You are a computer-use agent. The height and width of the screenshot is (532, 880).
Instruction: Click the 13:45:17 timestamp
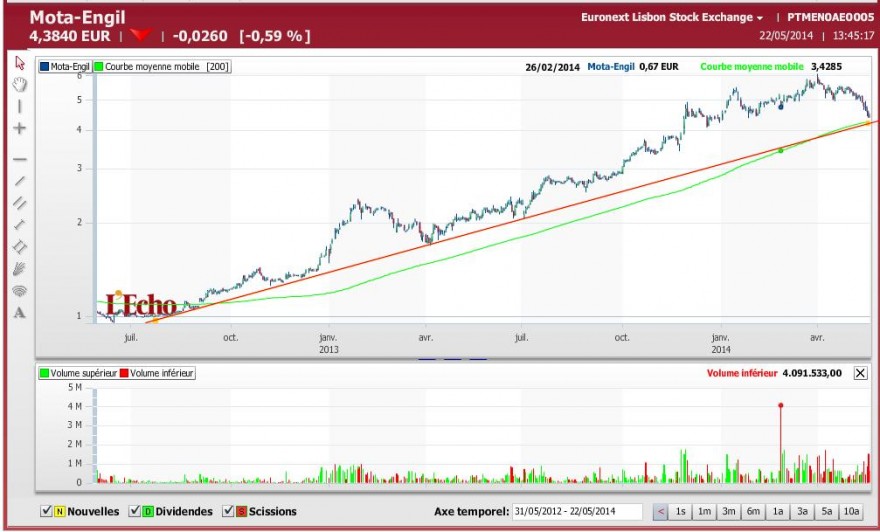coord(853,35)
